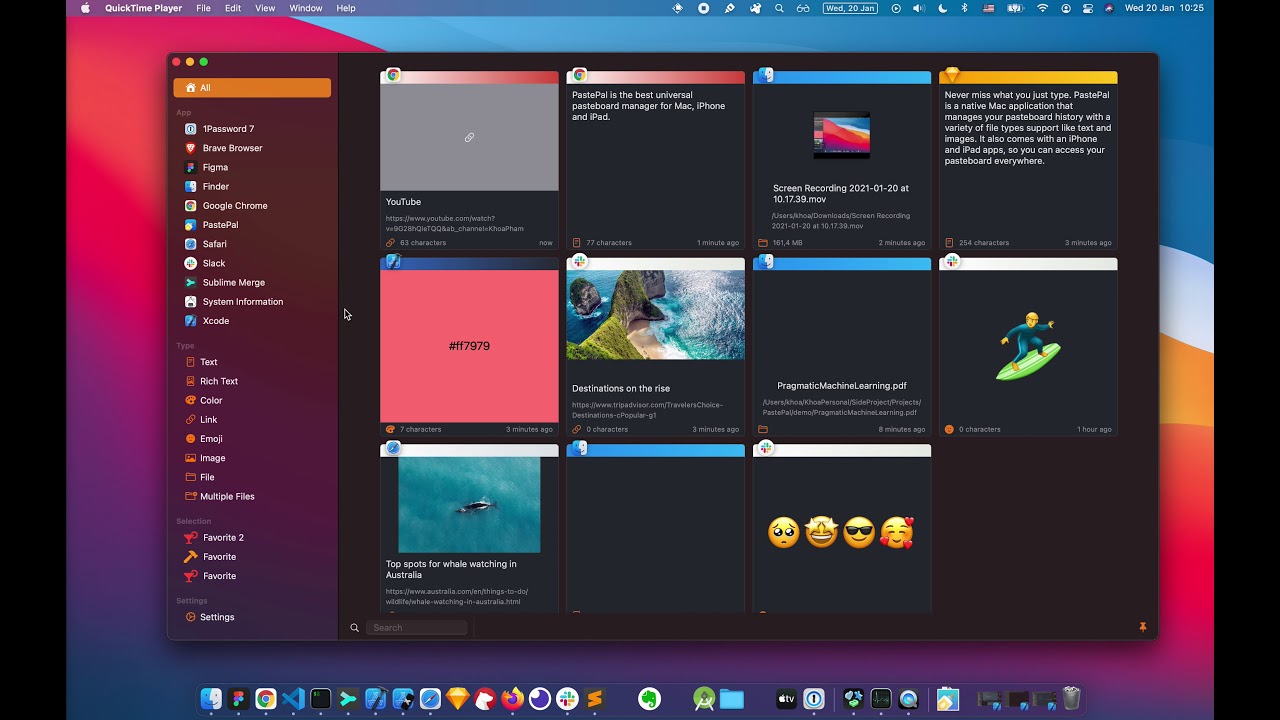Open Visual Studio Code from Dock
This screenshot has width=1280, height=720.
click(x=293, y=699)
